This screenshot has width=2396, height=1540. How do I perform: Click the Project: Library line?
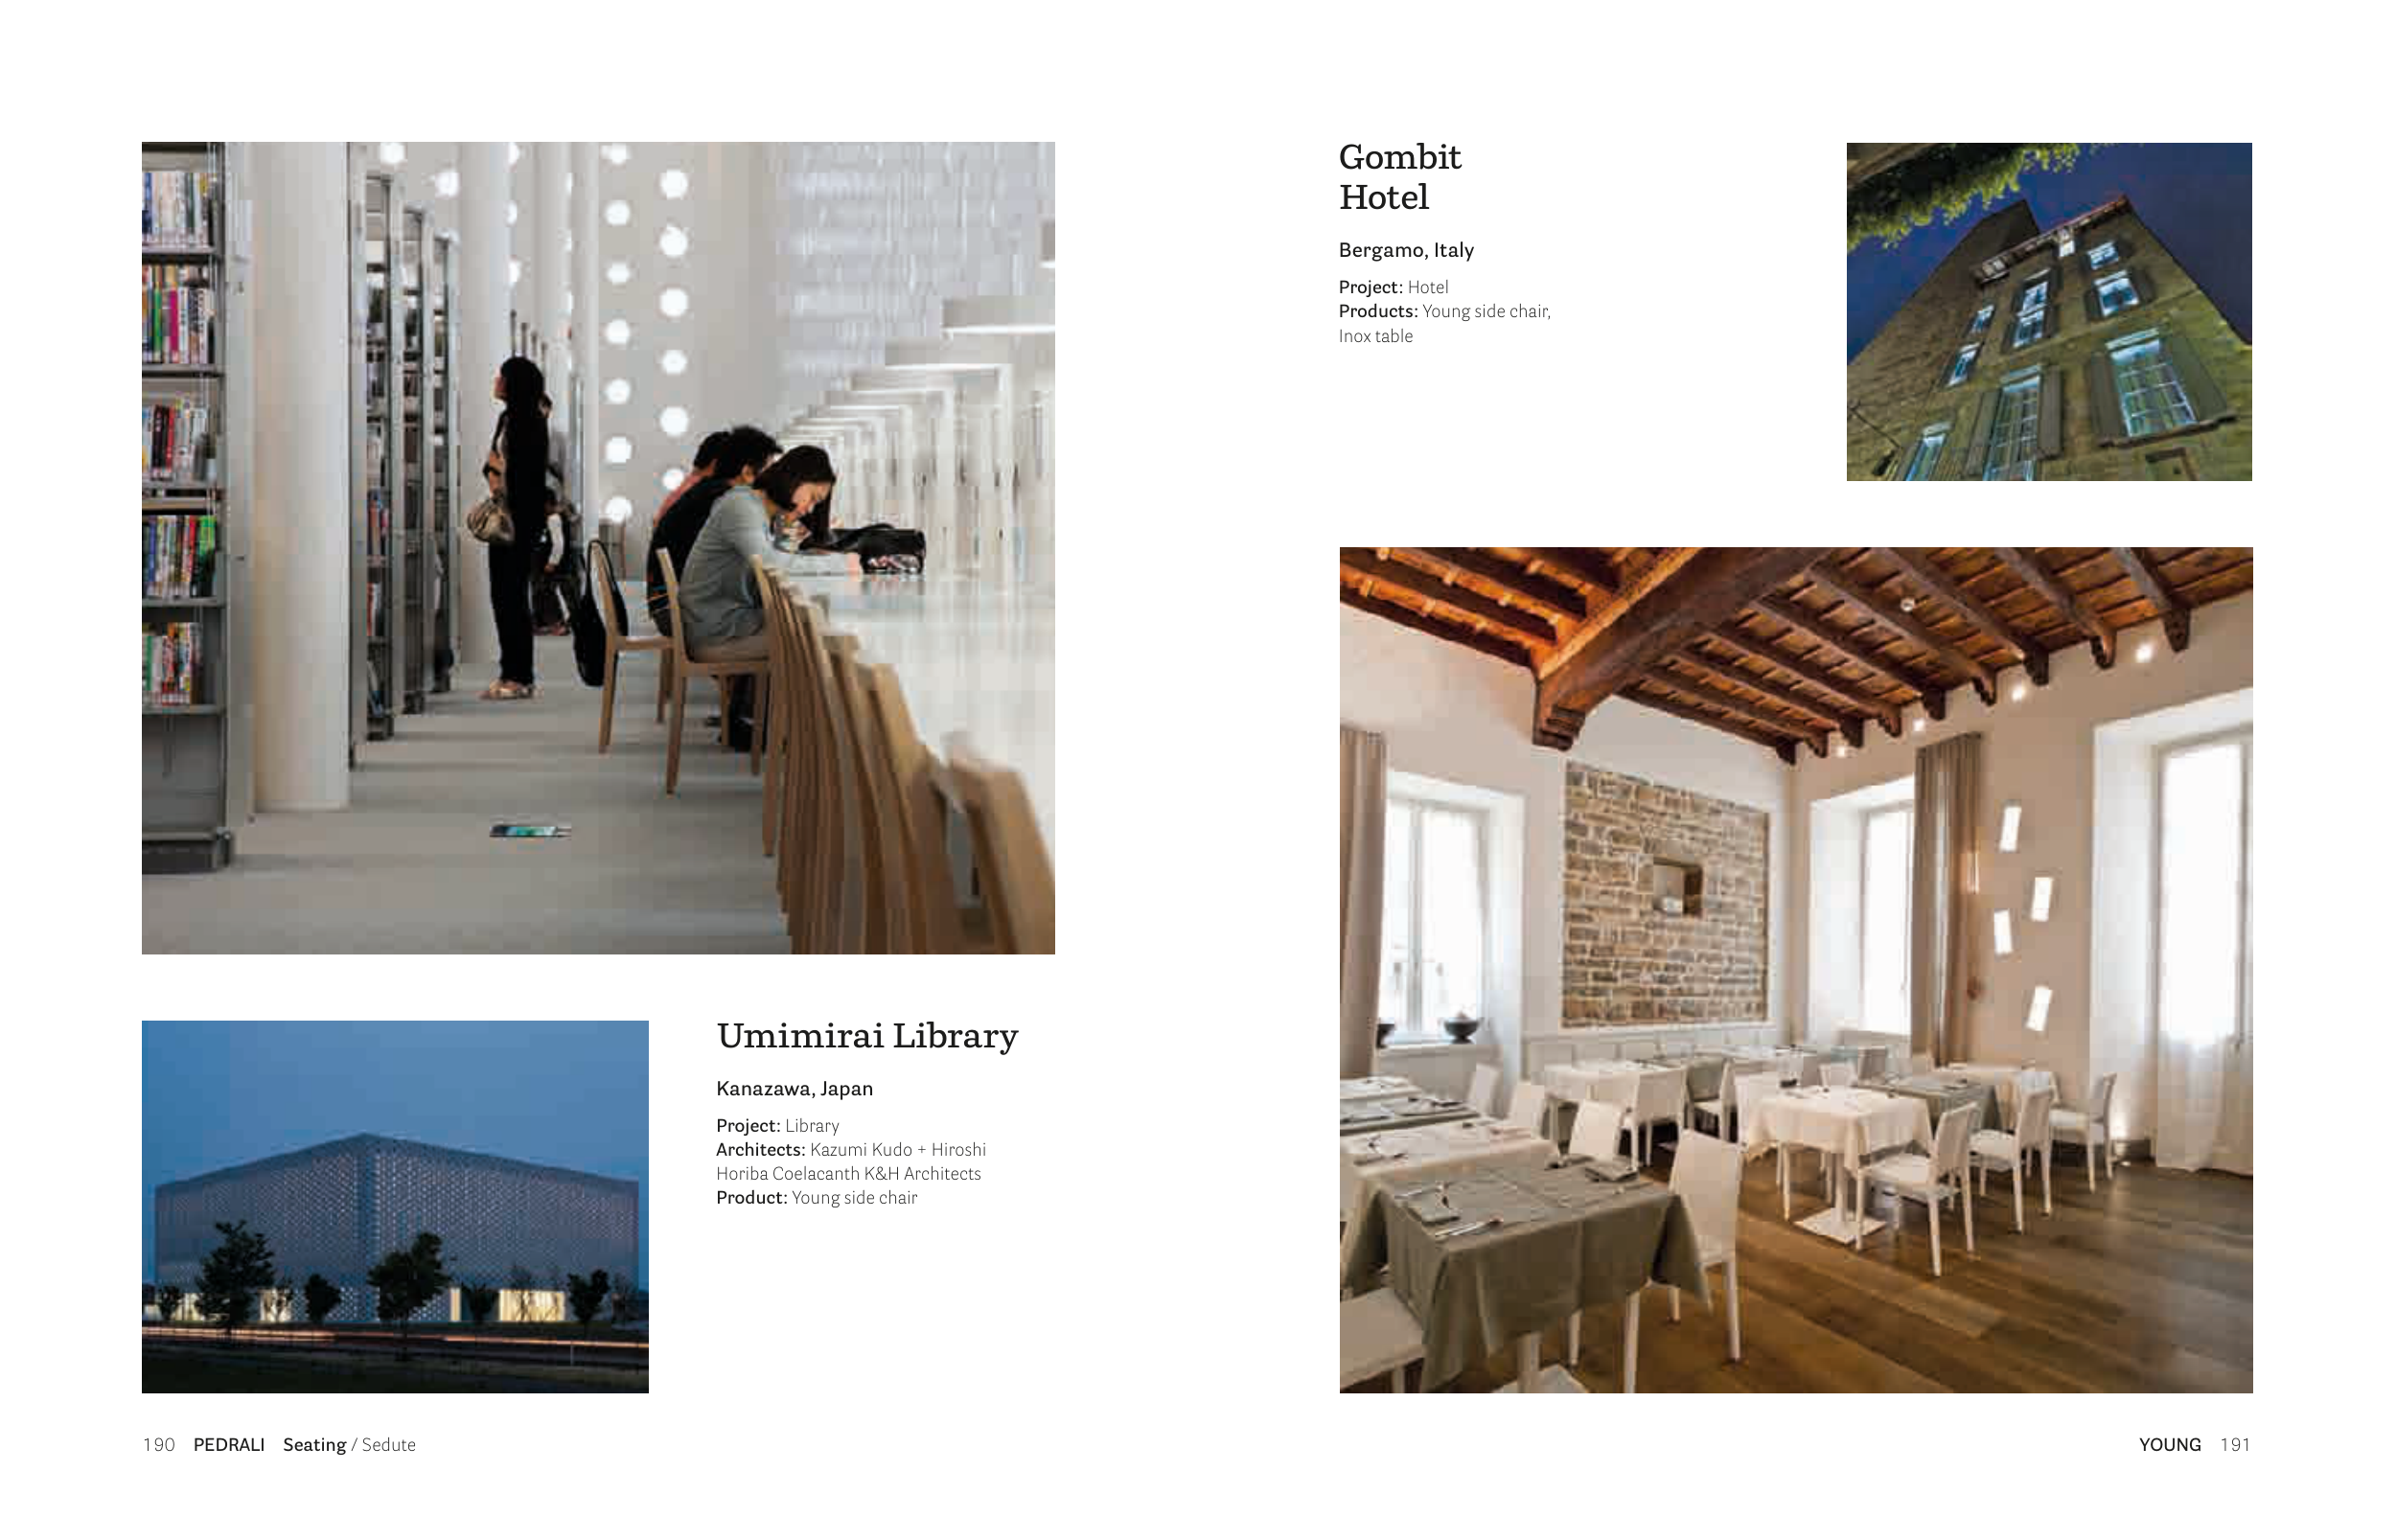777,1126
